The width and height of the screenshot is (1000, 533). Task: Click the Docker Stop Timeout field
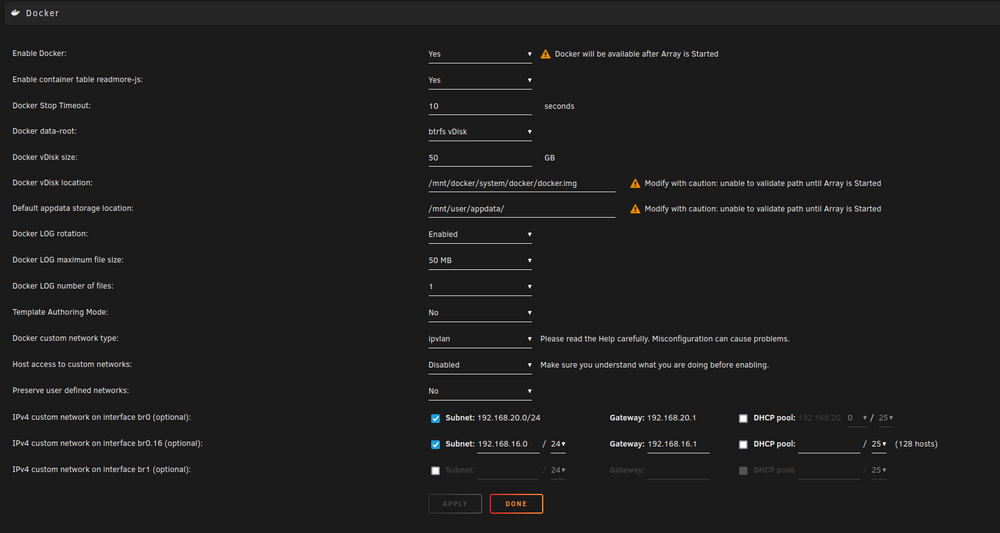coord(480,106)
